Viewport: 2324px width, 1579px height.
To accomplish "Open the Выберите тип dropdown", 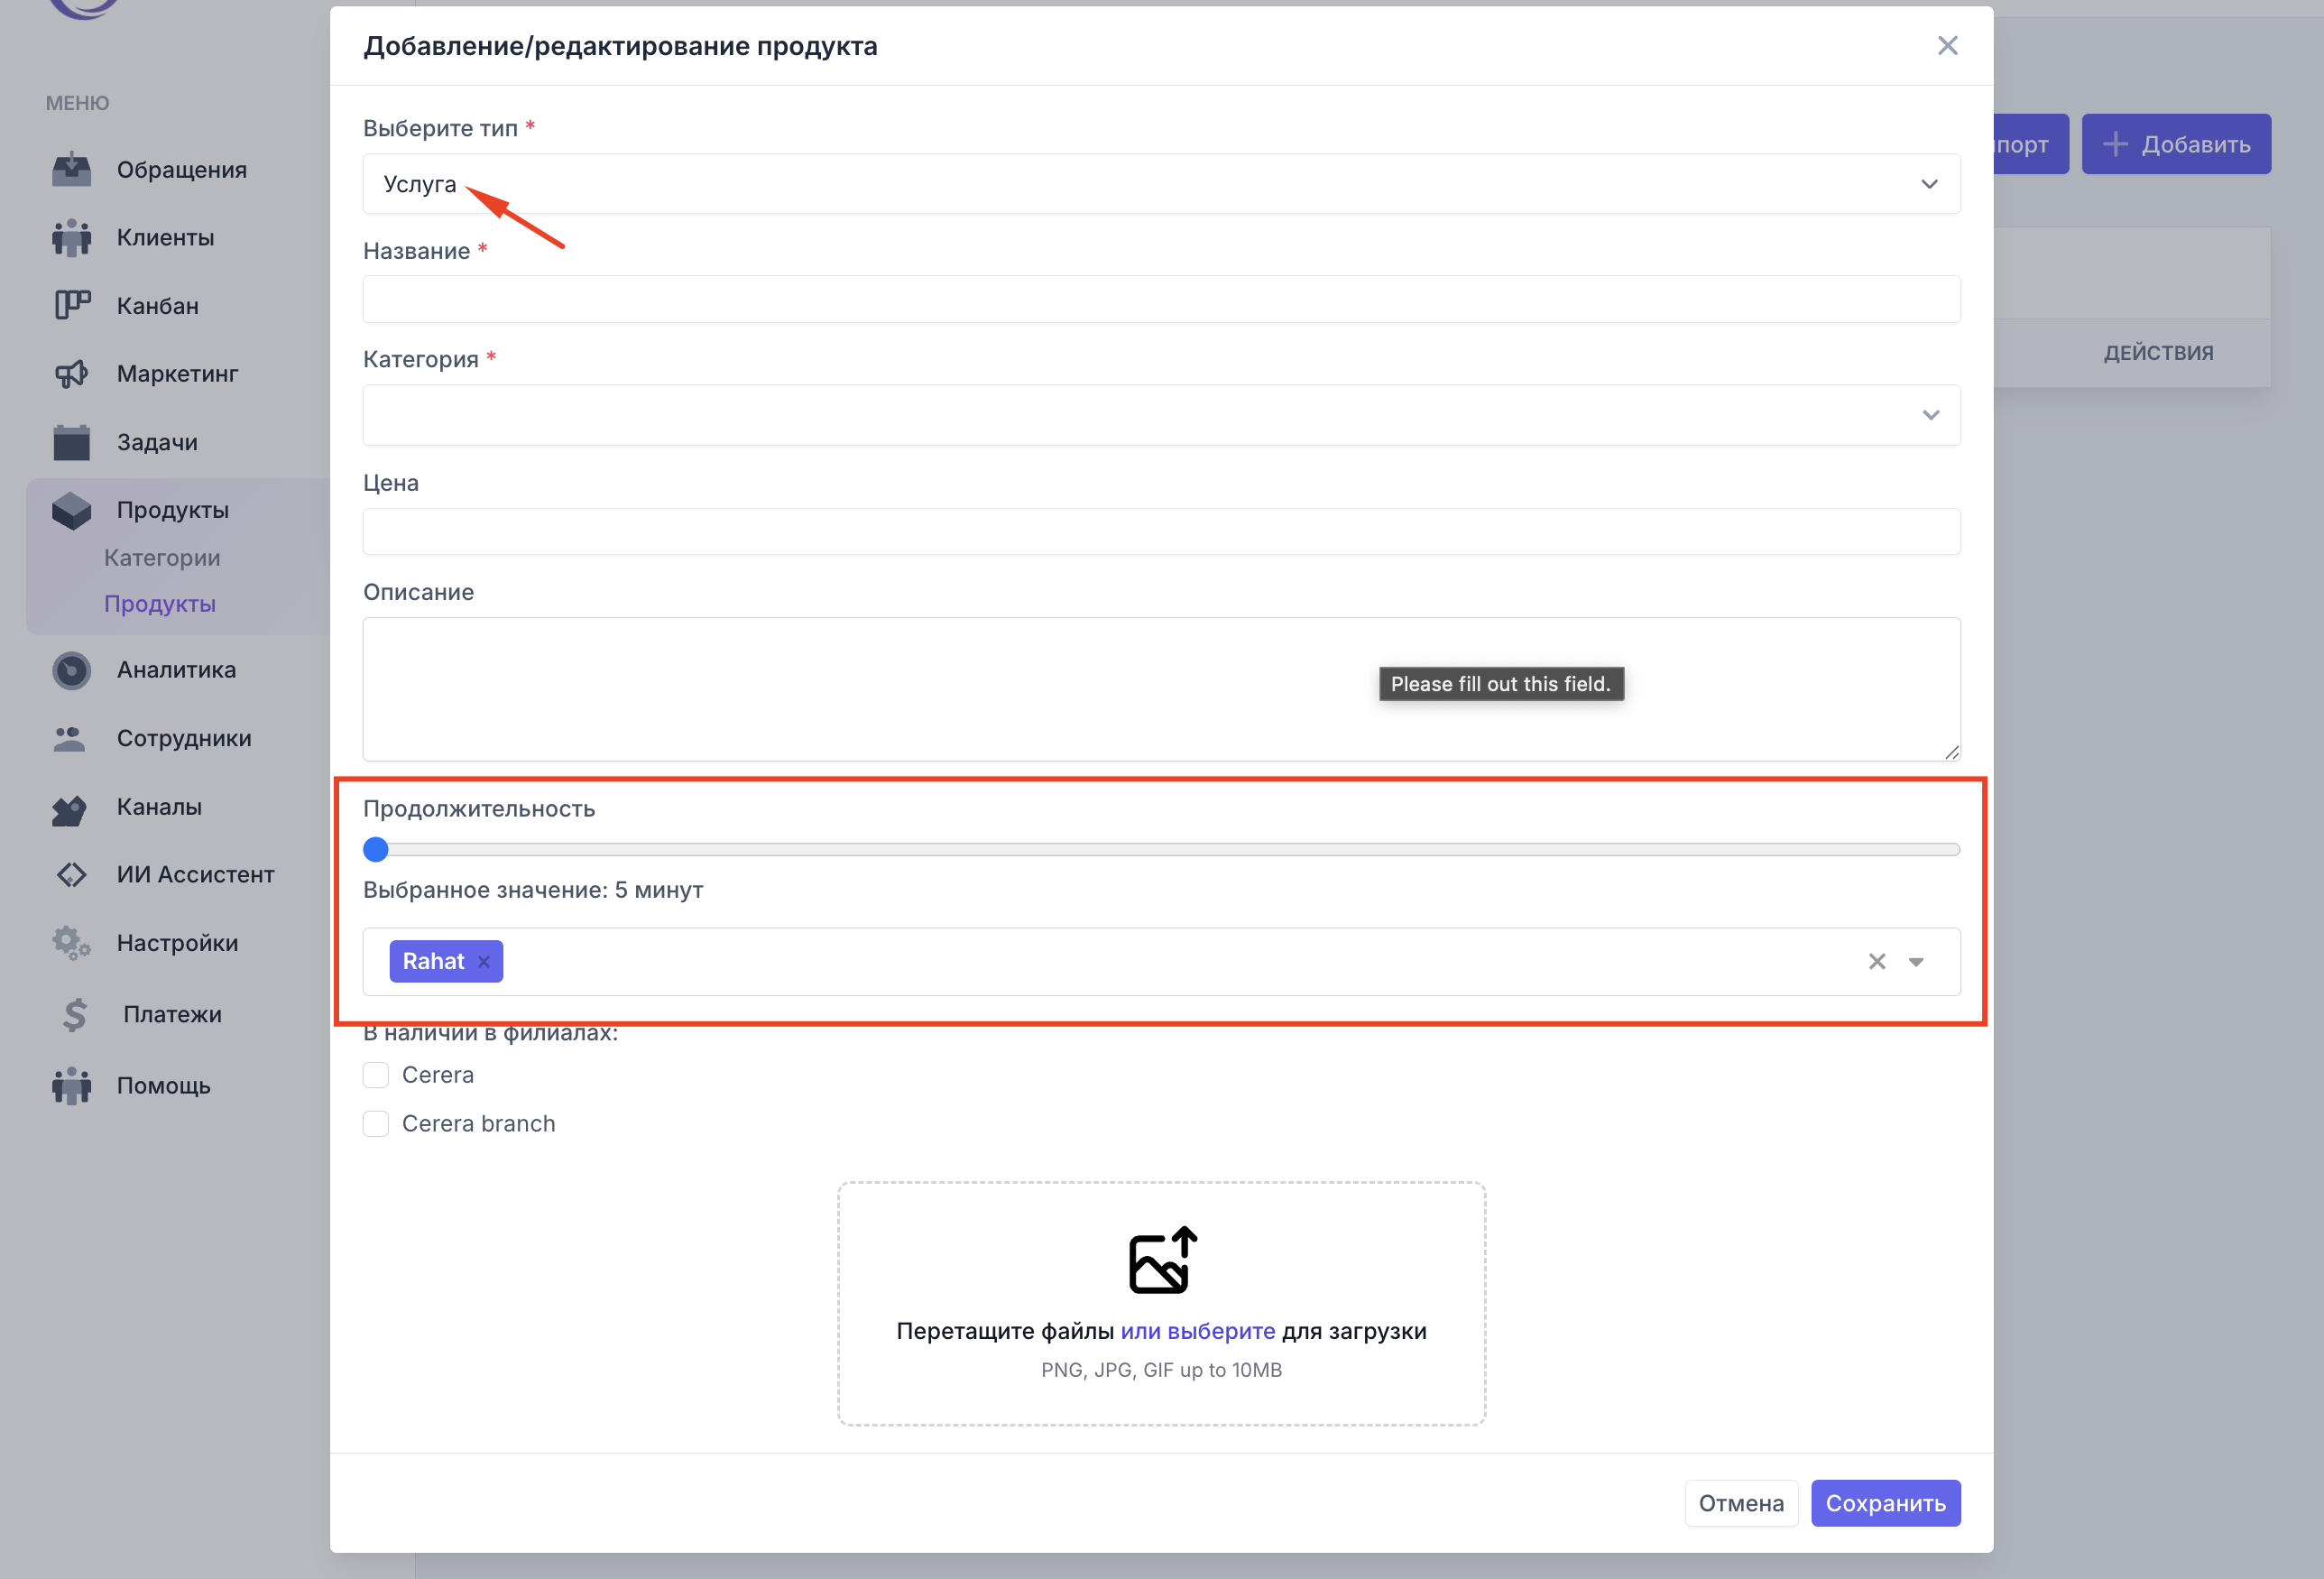I will 1160,184.
